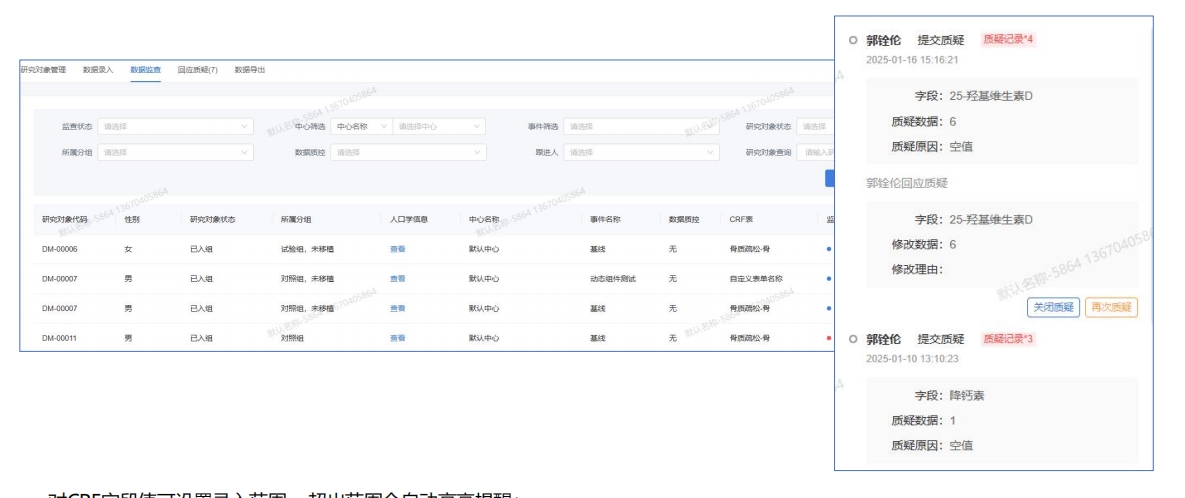Image resolution: width=1185 pixels, height=498 pixels.
Task: Open the 所属分组 filter dropdown
Action: click(176, 152)
